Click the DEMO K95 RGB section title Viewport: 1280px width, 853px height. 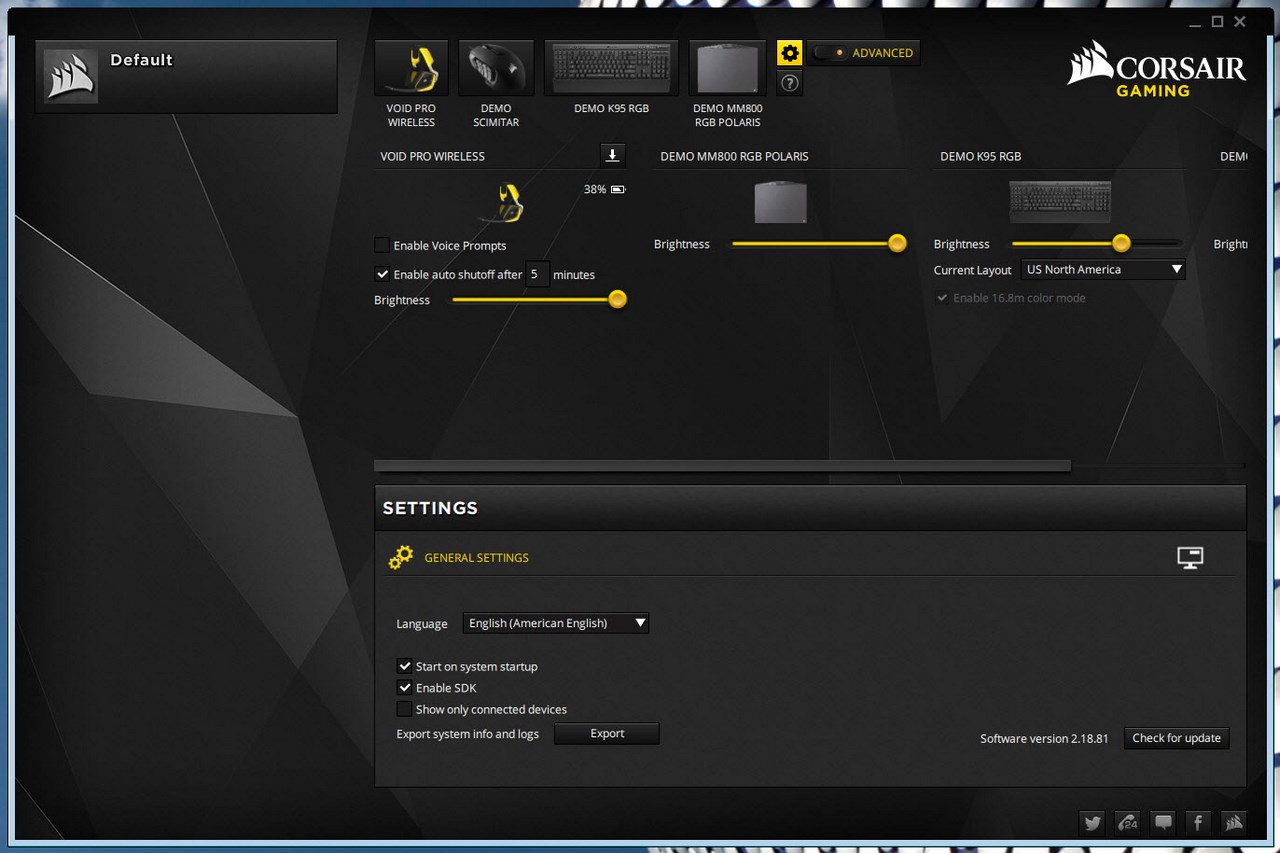(x=981, y=157)
